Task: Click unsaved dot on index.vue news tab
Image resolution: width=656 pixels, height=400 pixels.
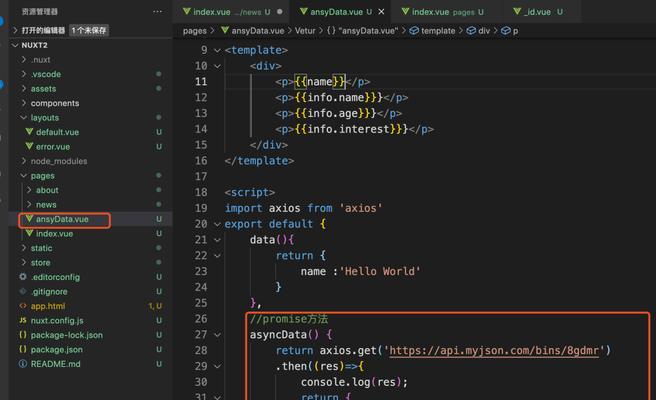Action: pos(279,12)
